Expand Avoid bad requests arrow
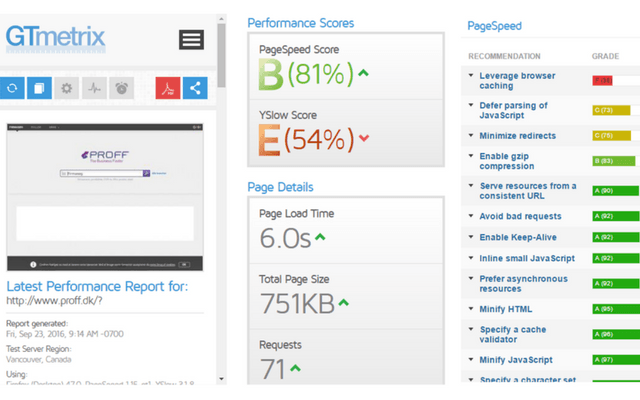The width and height of the screenshot is (640, 400). (x=471, y=216)
